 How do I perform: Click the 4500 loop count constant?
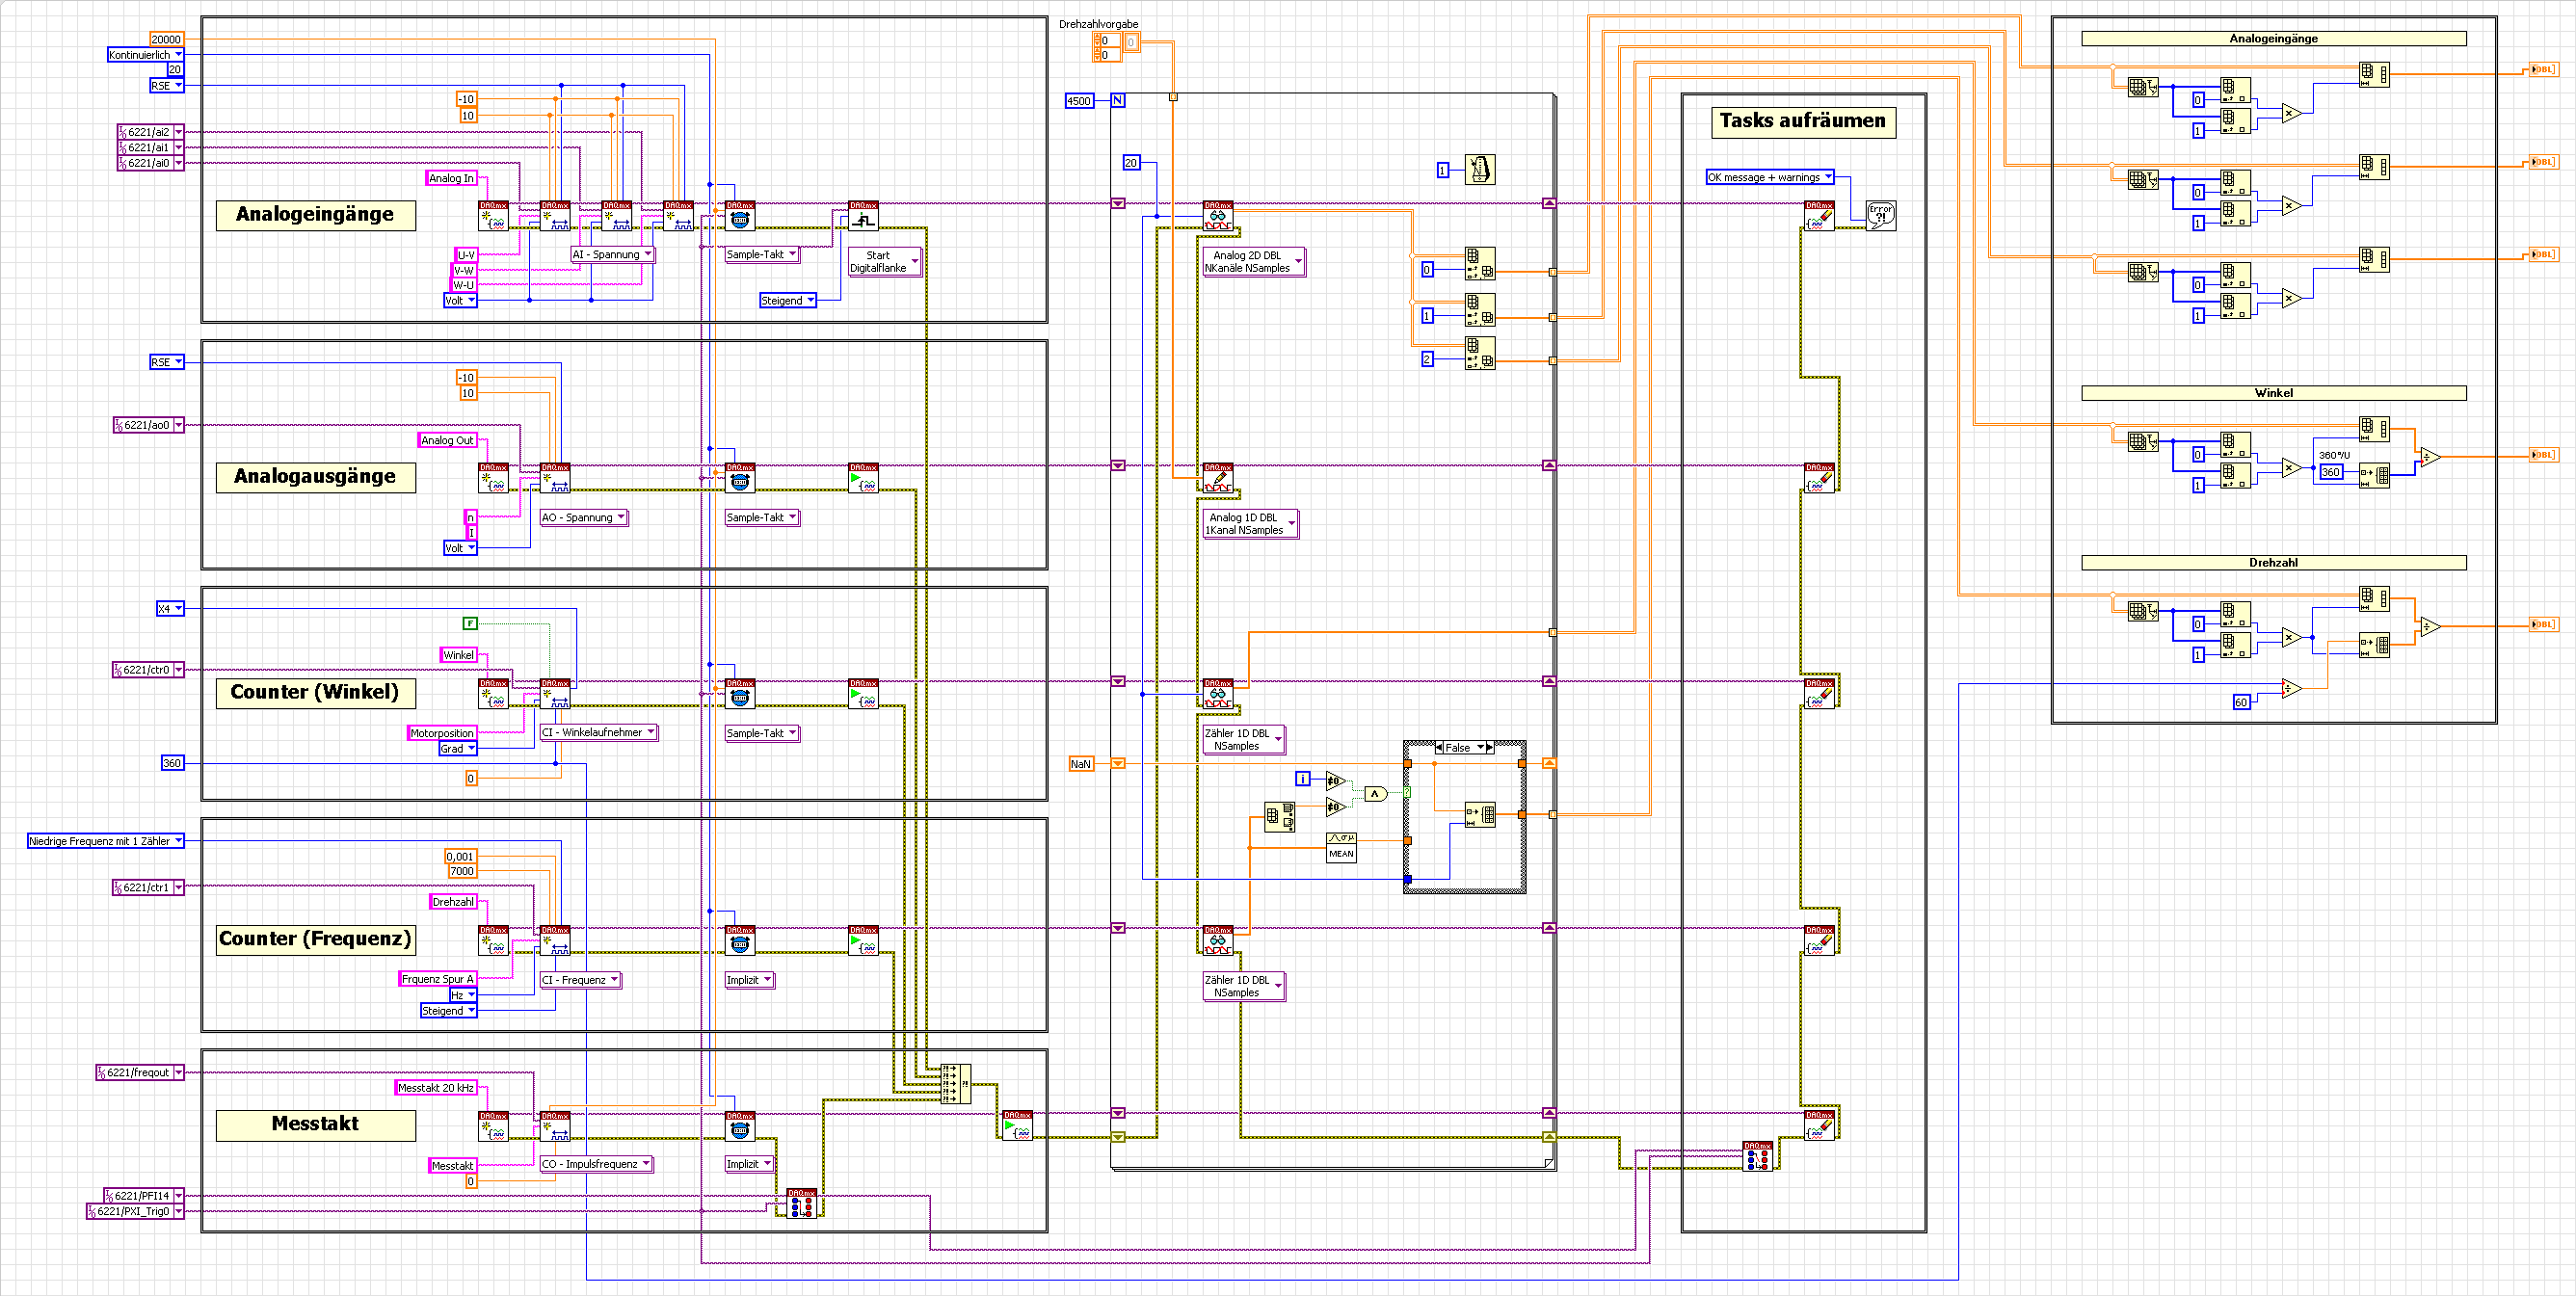coord(1078,101)
